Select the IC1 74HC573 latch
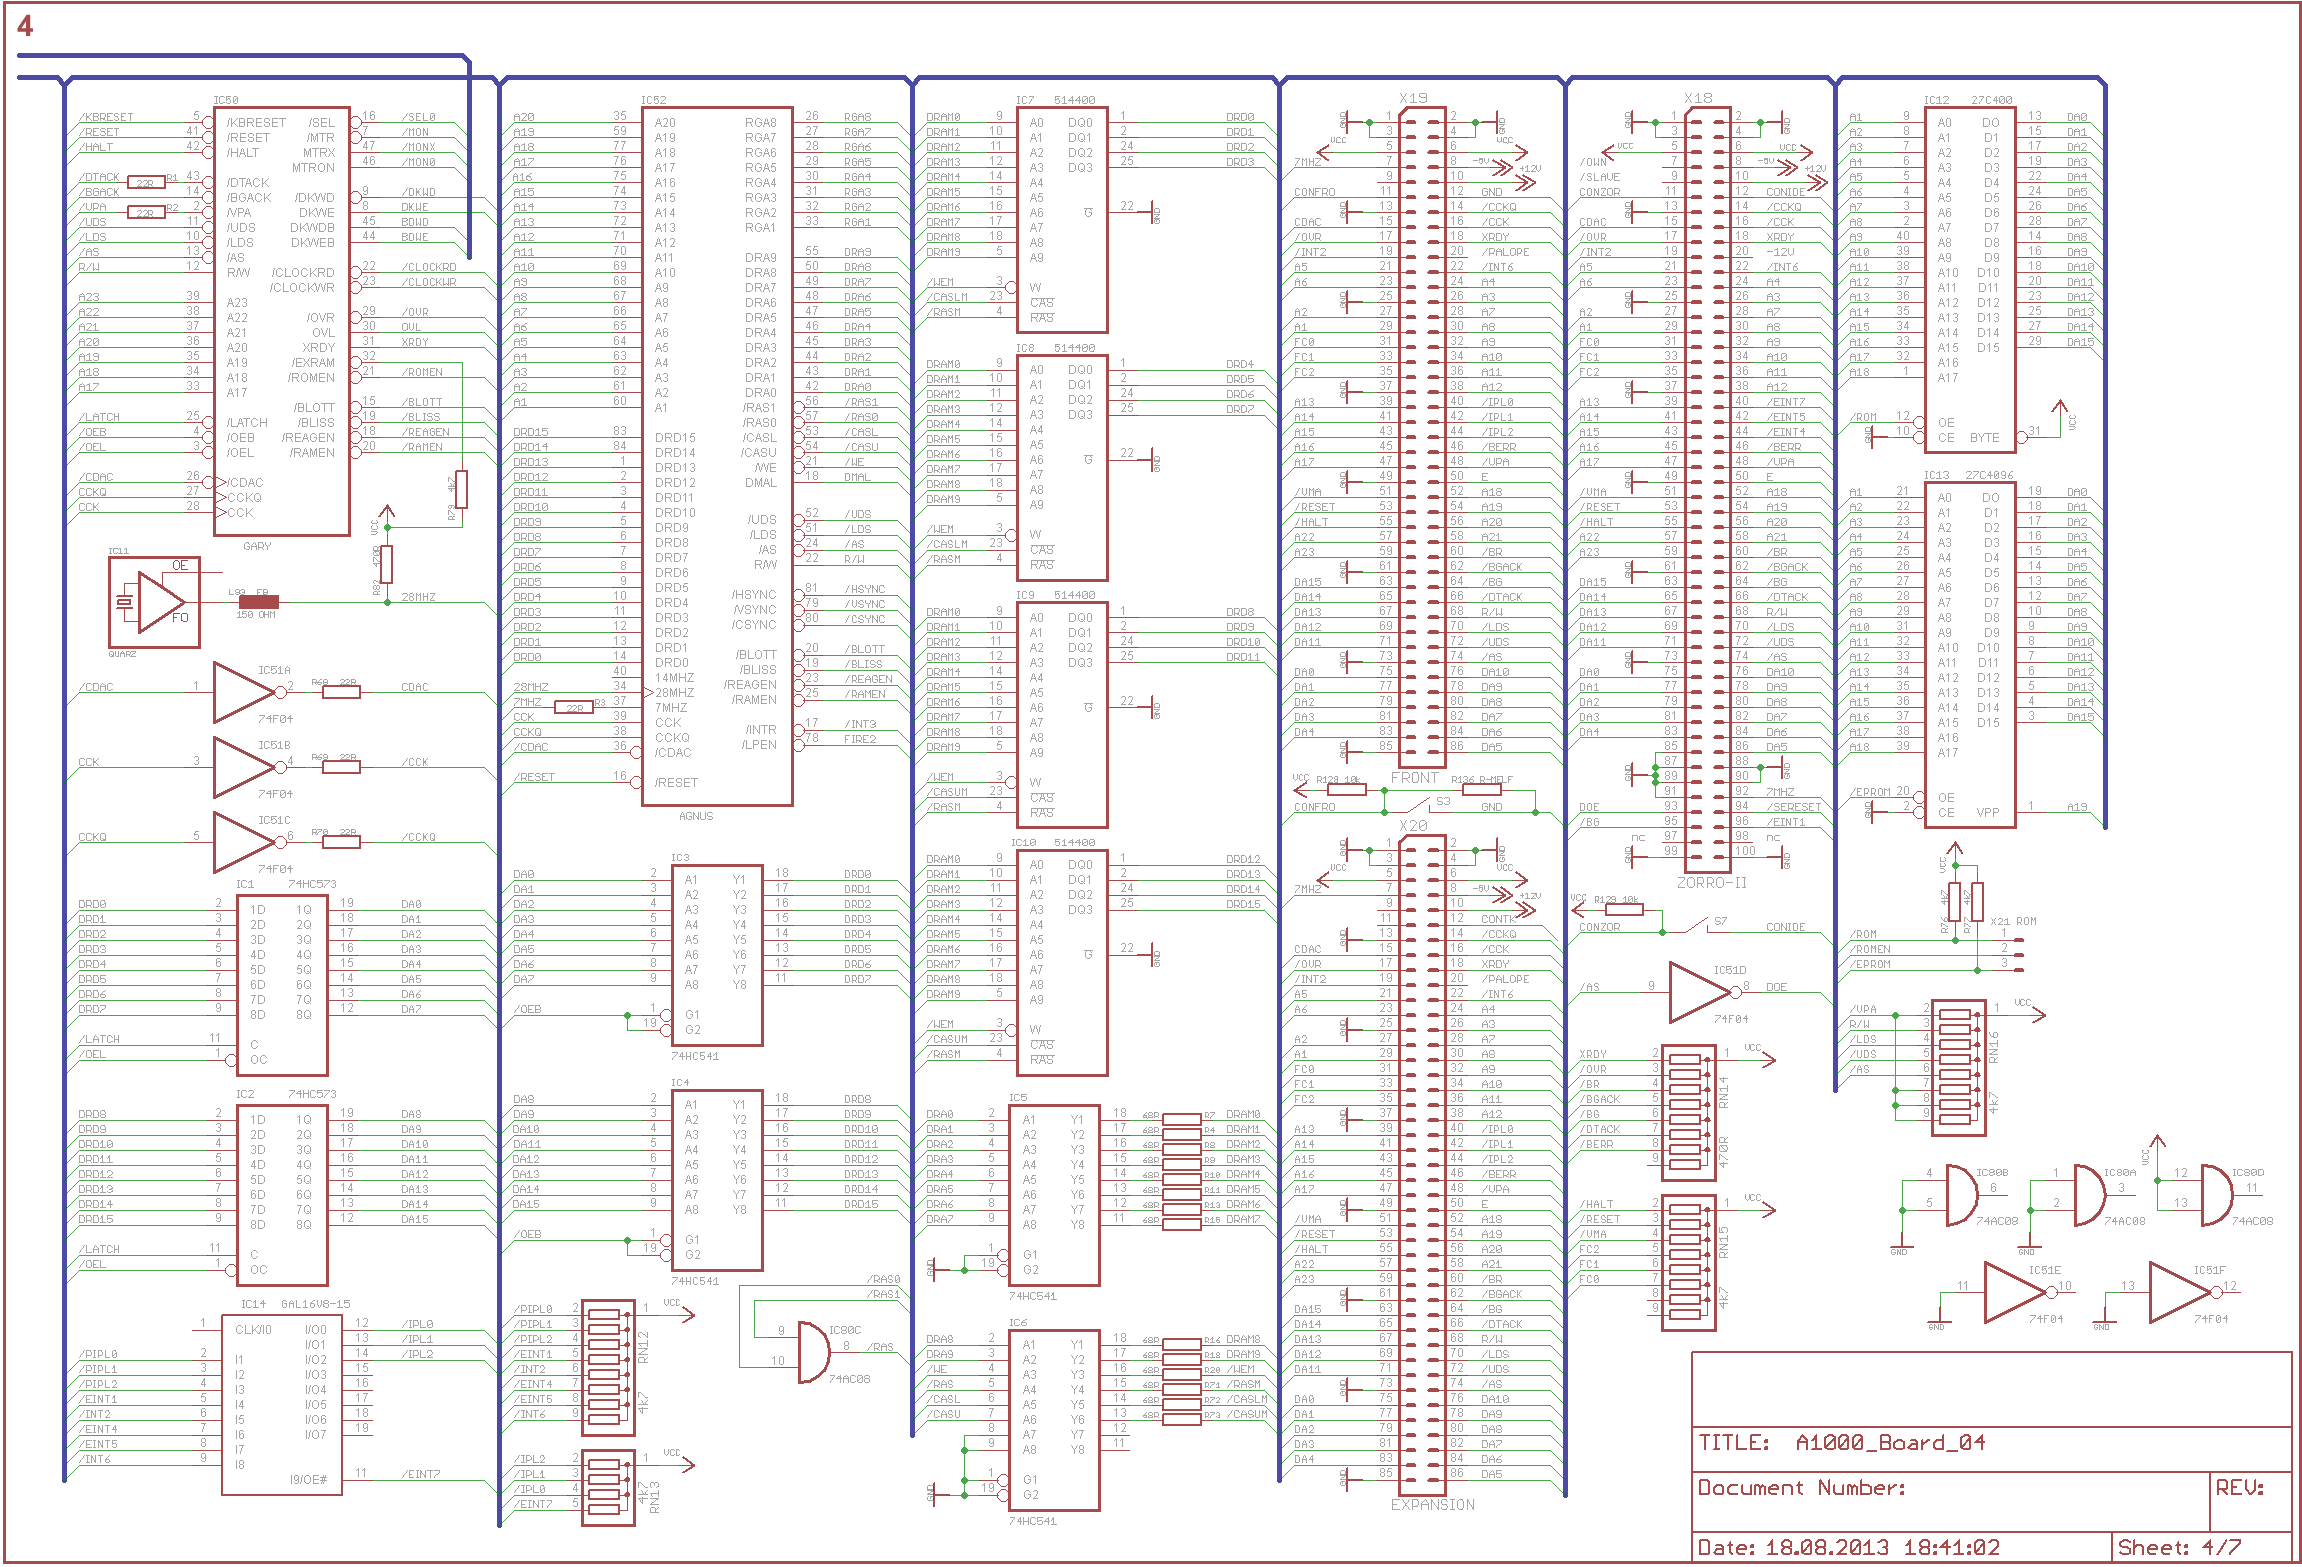 pos(282,984)
